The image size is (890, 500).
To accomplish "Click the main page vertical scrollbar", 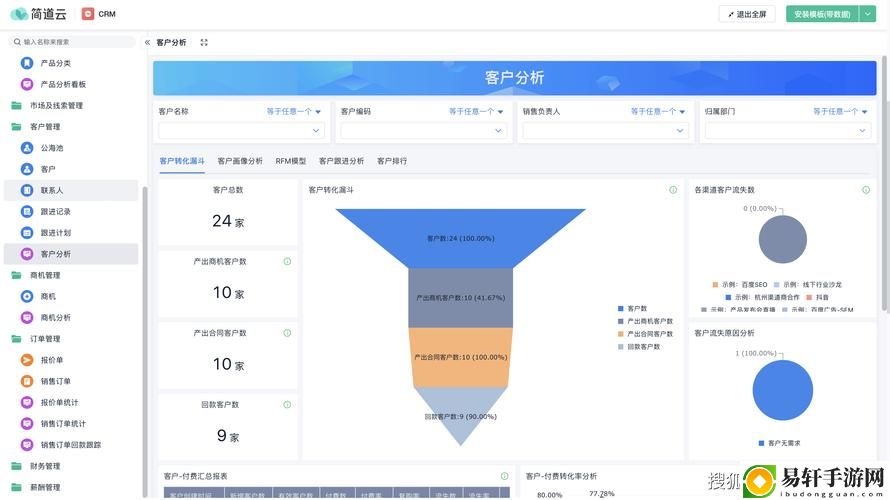I will pyautogui.click(x=884, y=183).
